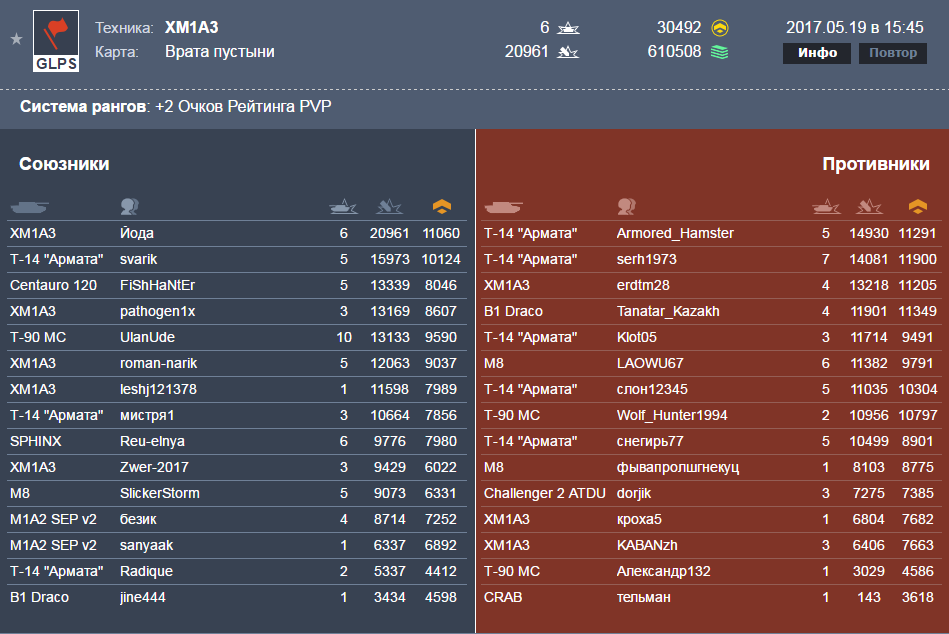This screenshot has height=634, width=949.
Task: Sort enemies by damage icon
Action: click(869, 207)
